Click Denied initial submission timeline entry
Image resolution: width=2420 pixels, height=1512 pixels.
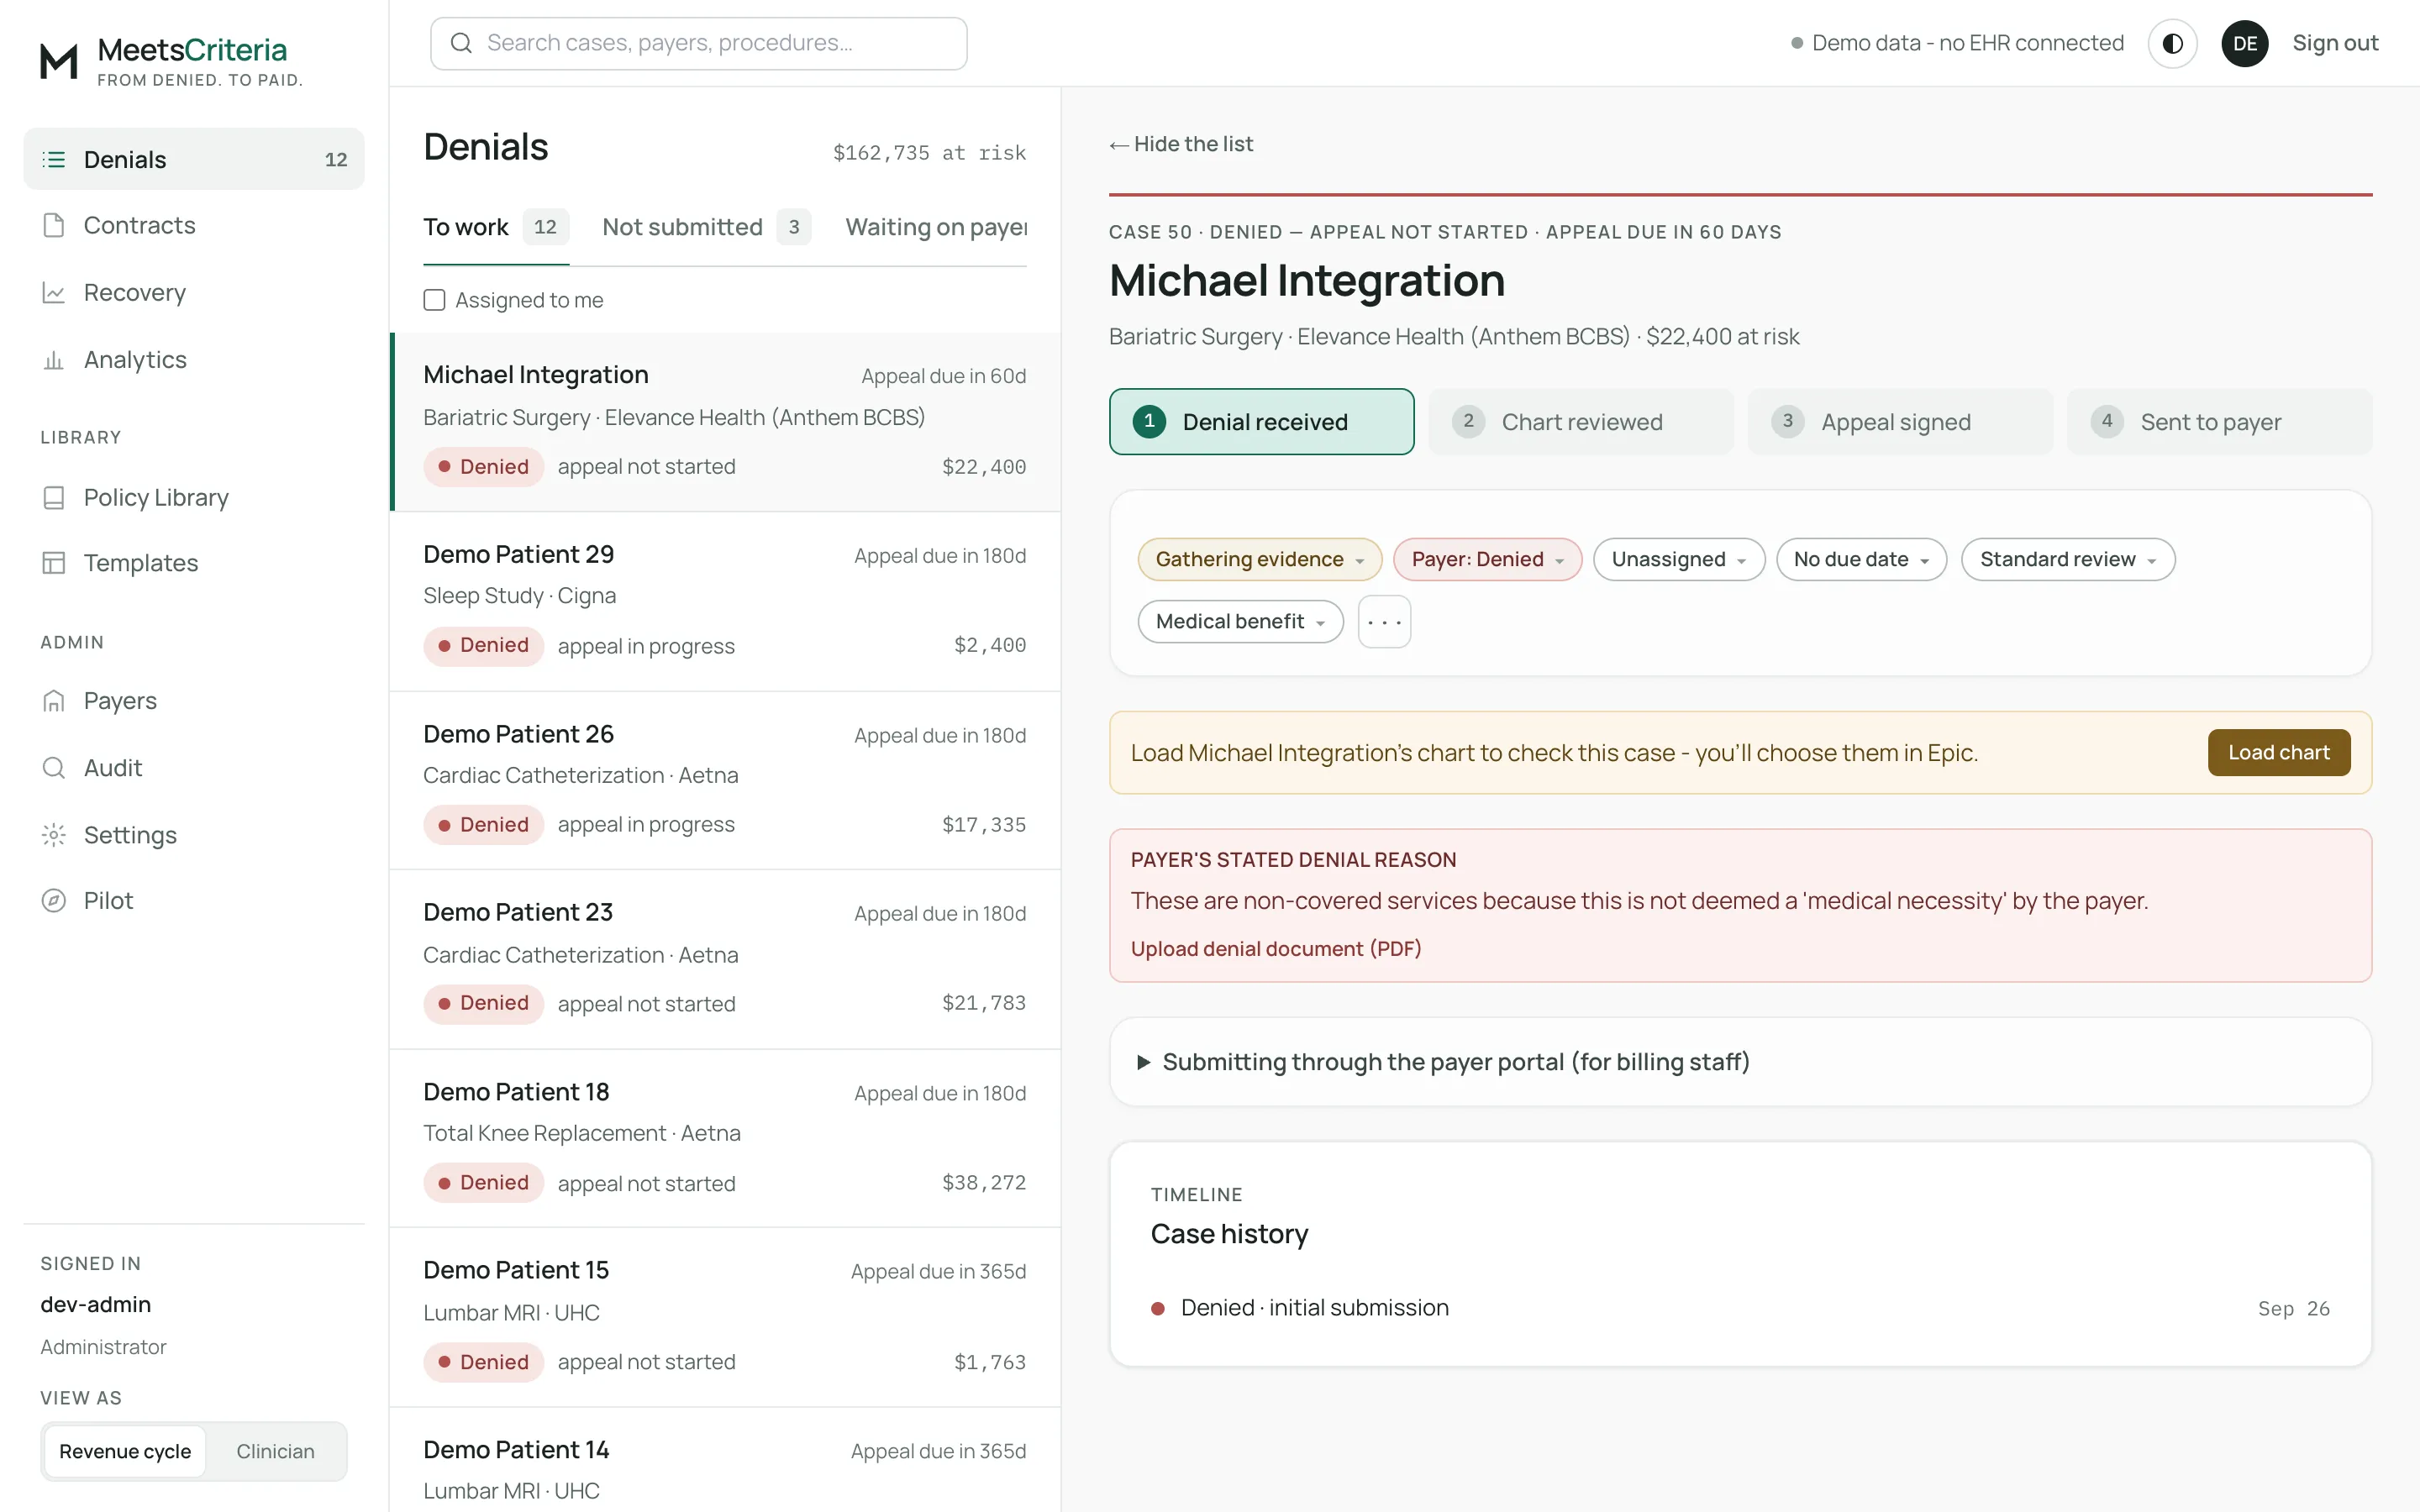pyautogui.click(x=1741, y=1308)
